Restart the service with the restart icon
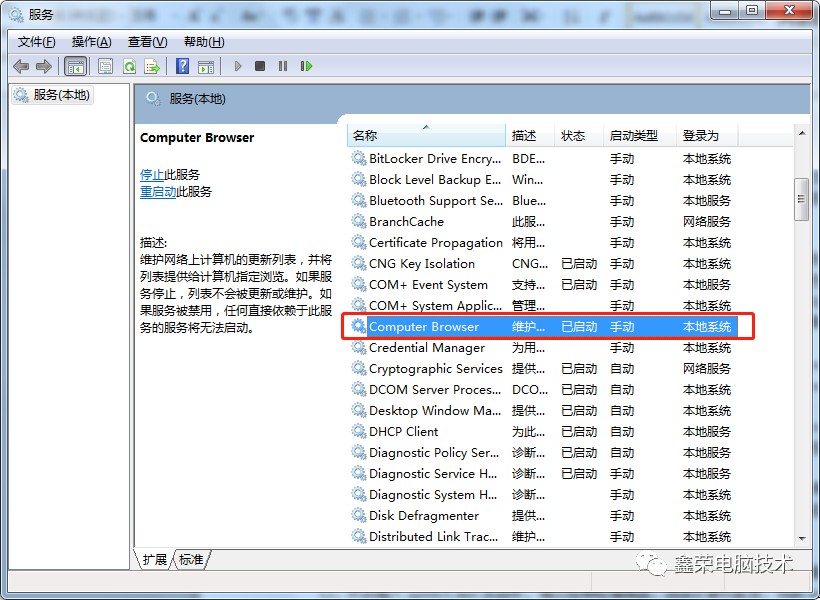This screenshot has width=820, height=600. (x=307, y=66)
